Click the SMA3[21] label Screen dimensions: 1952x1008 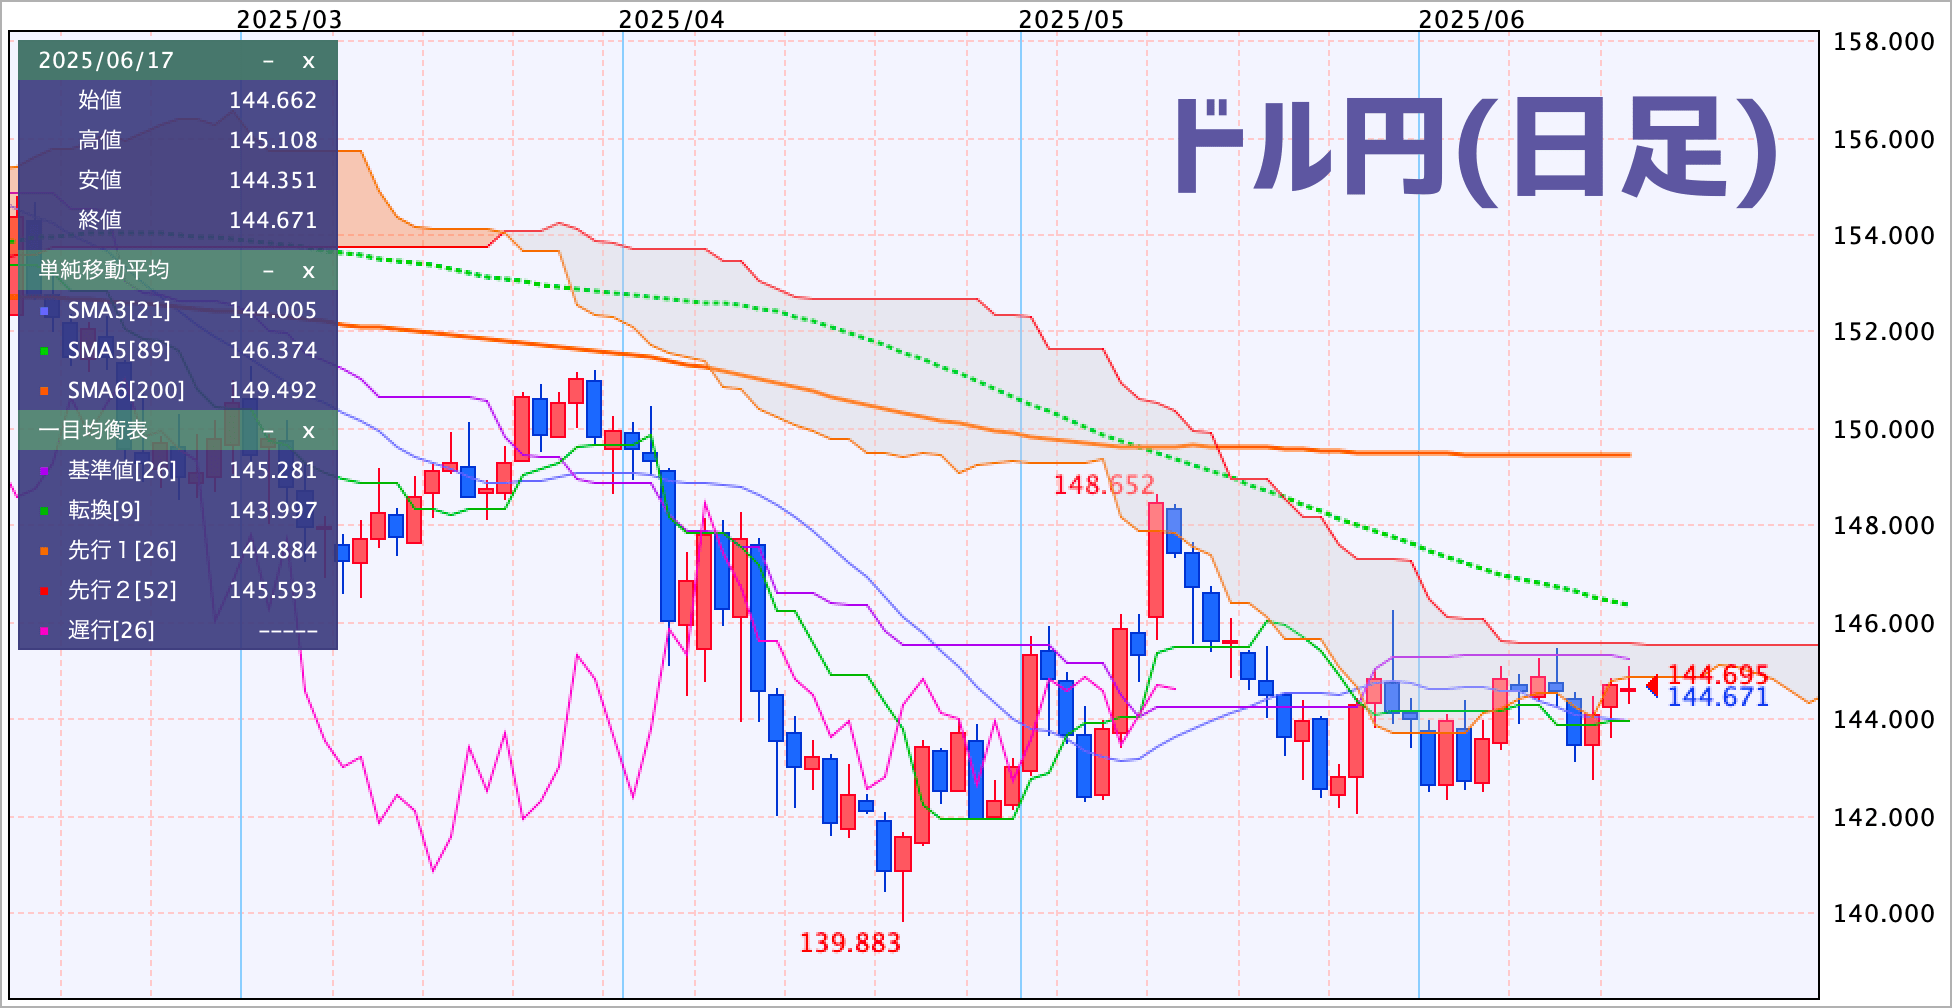(119, 311)
